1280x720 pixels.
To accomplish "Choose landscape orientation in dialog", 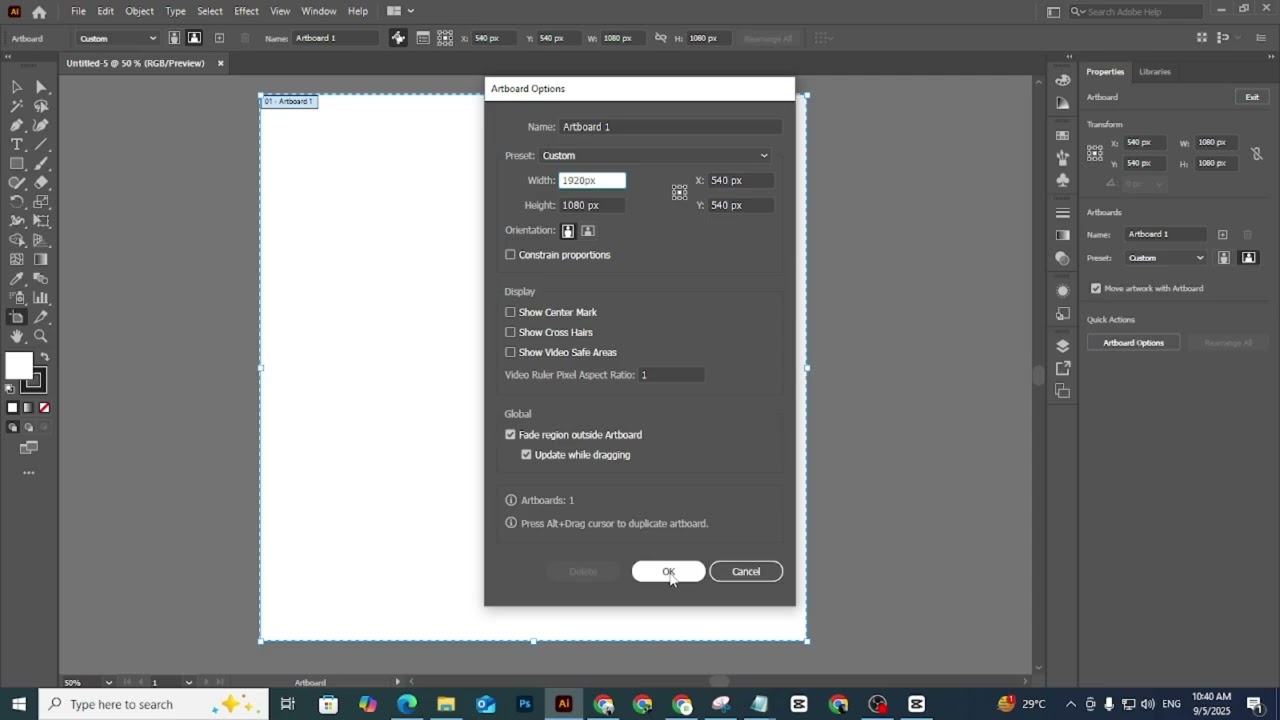I will coord(588,231).
